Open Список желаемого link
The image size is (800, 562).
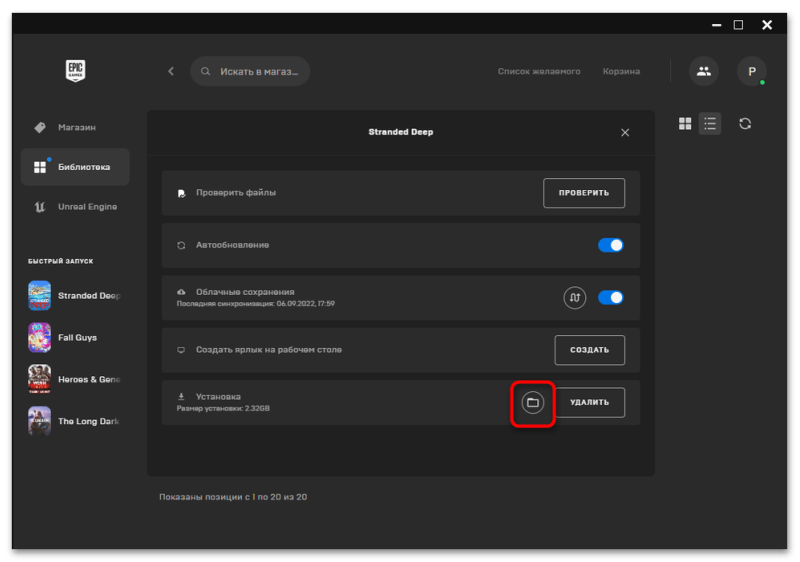point(539,71)
